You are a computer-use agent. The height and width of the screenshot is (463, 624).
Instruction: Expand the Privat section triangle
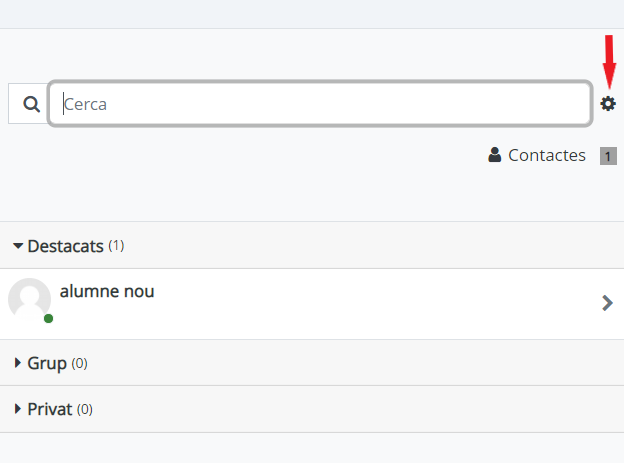click(17, 409)
